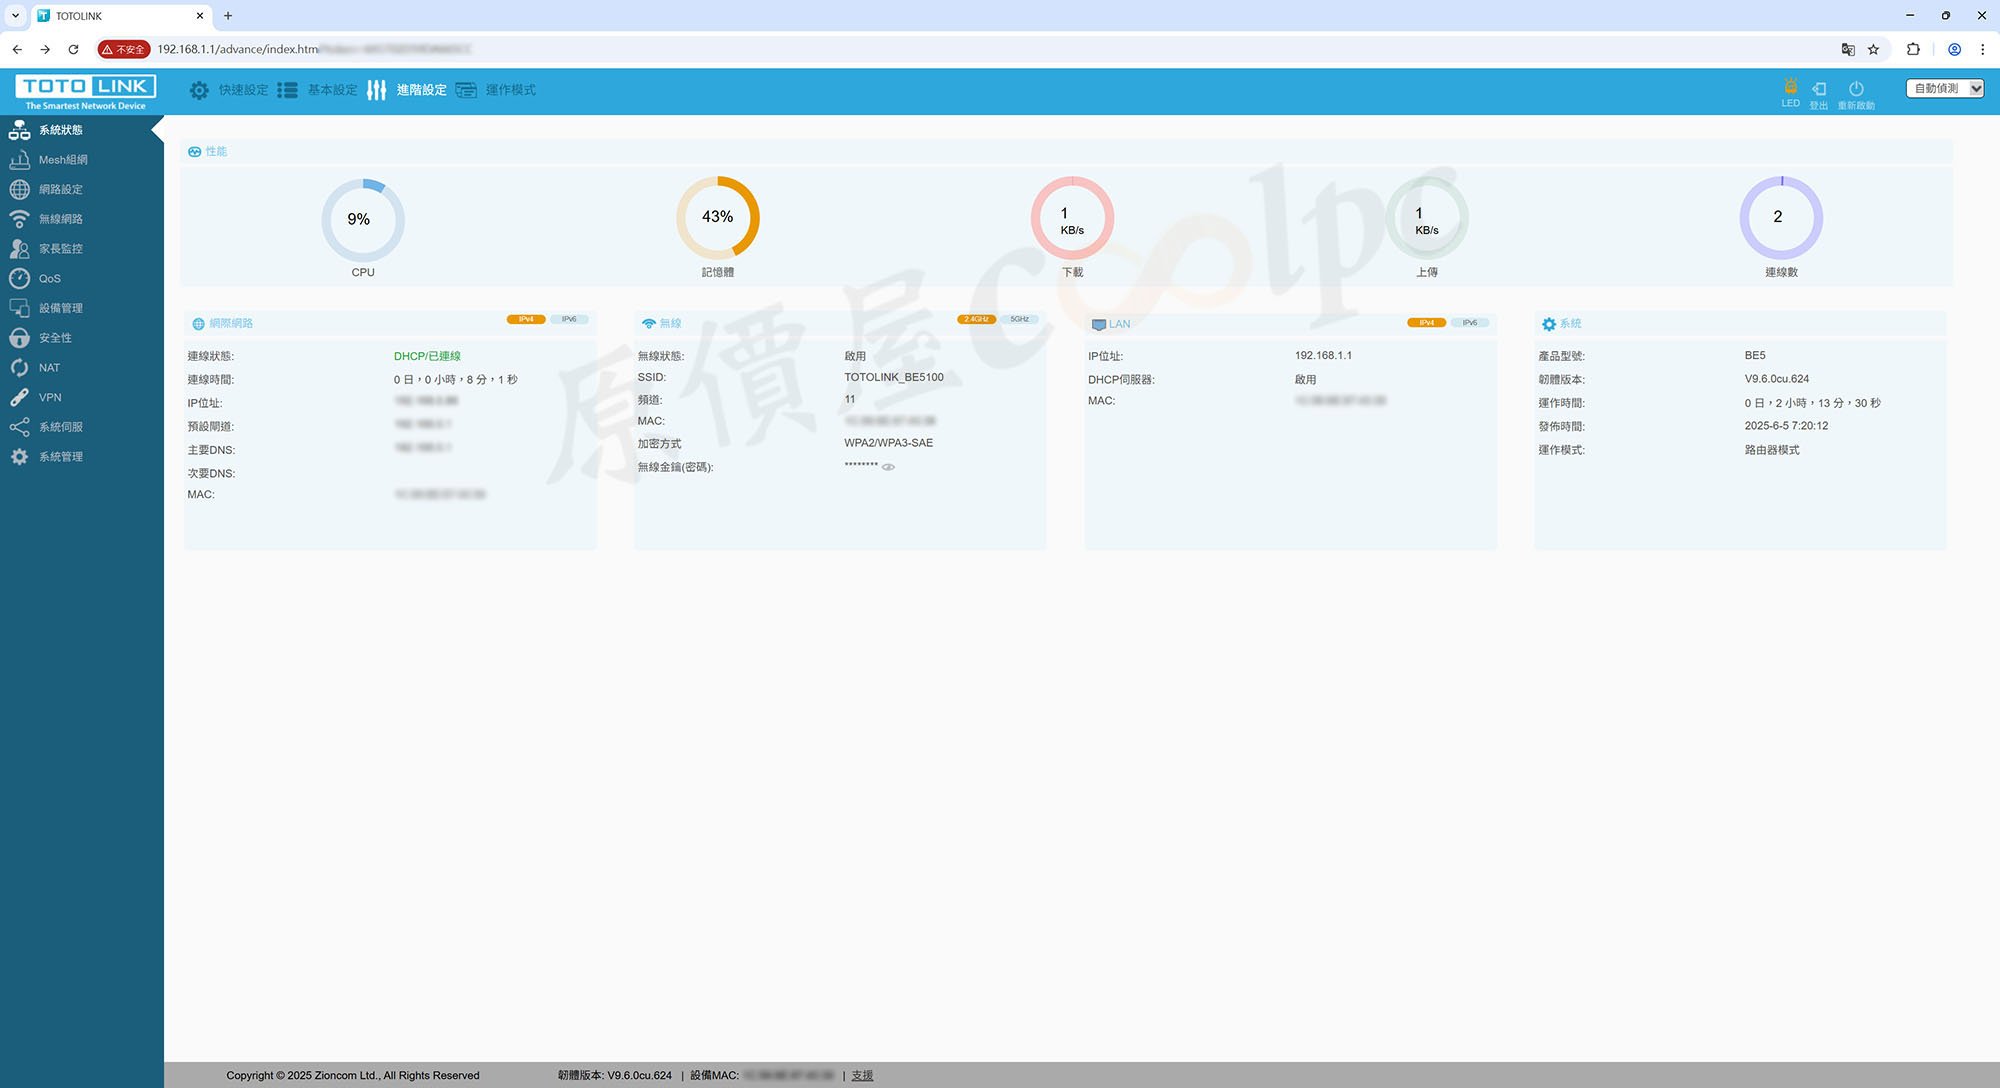Switch internet panel to IPv6
Image resolution: width=2000 pixels, height=1088 pixels.
click(x=569, y=320)
